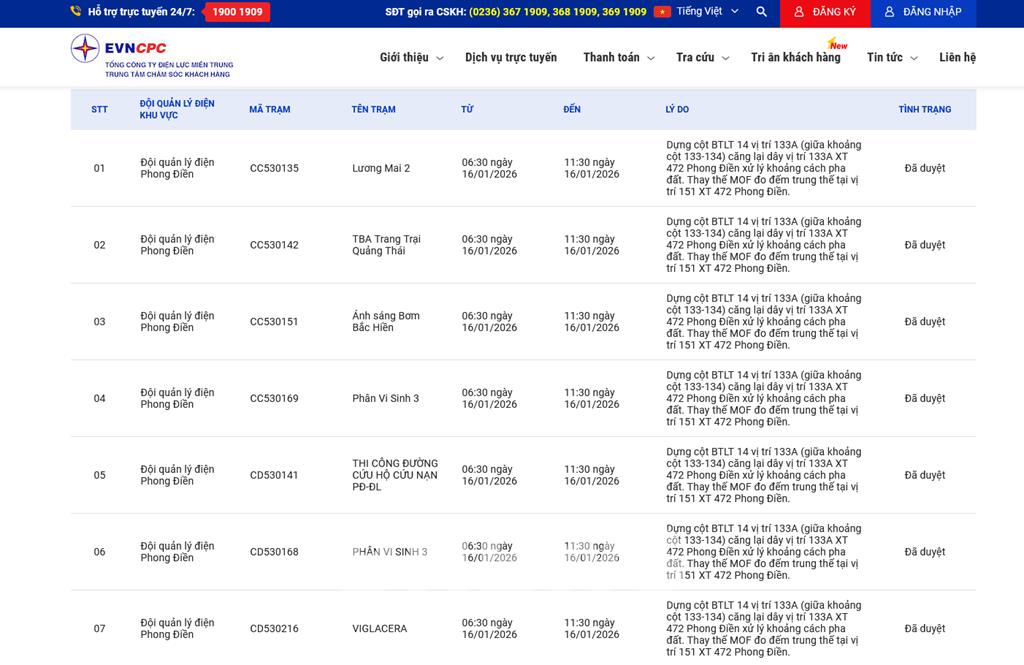
Task: Open the Tiếng Việt language dropdown
Action: click(x=707, y=12)
